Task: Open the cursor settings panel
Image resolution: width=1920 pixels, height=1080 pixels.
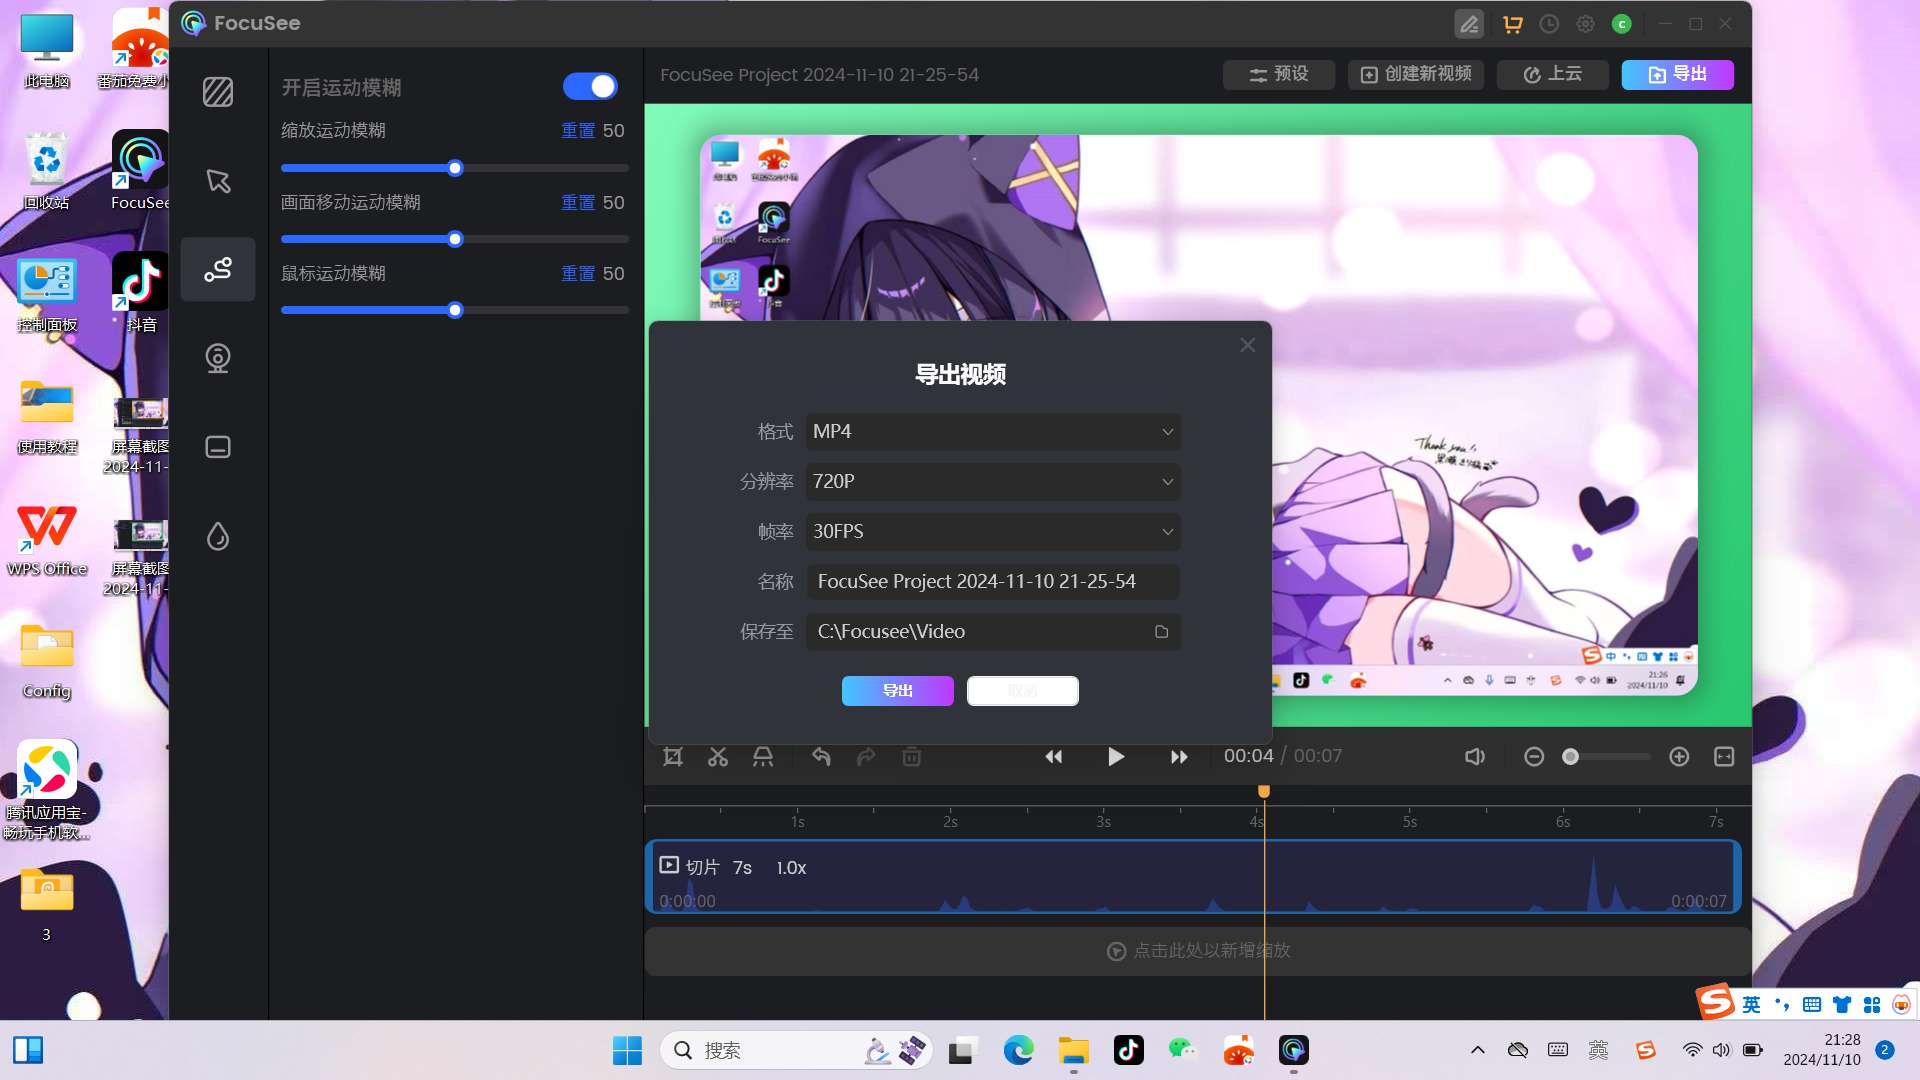Action: (218, 182)
